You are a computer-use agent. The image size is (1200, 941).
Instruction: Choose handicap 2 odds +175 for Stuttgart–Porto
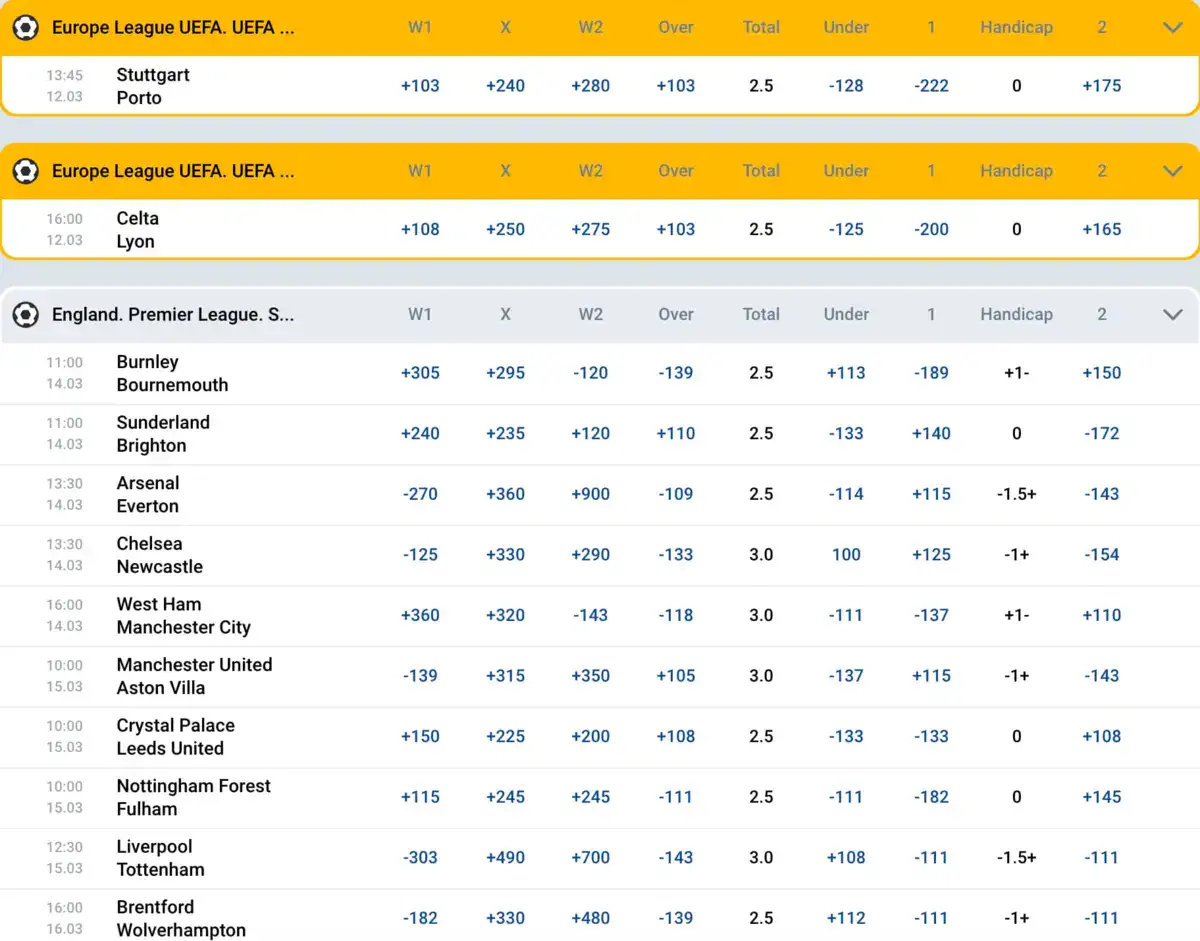coord(1101,86)
